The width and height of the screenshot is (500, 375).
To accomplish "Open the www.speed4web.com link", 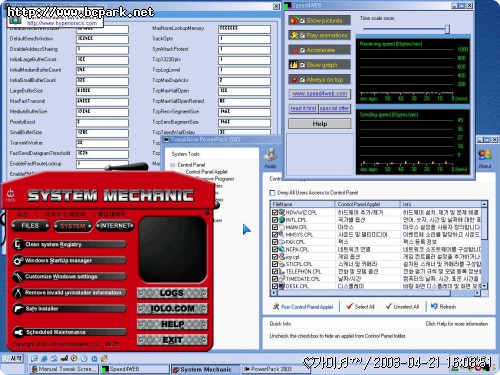I will point(320,94).
